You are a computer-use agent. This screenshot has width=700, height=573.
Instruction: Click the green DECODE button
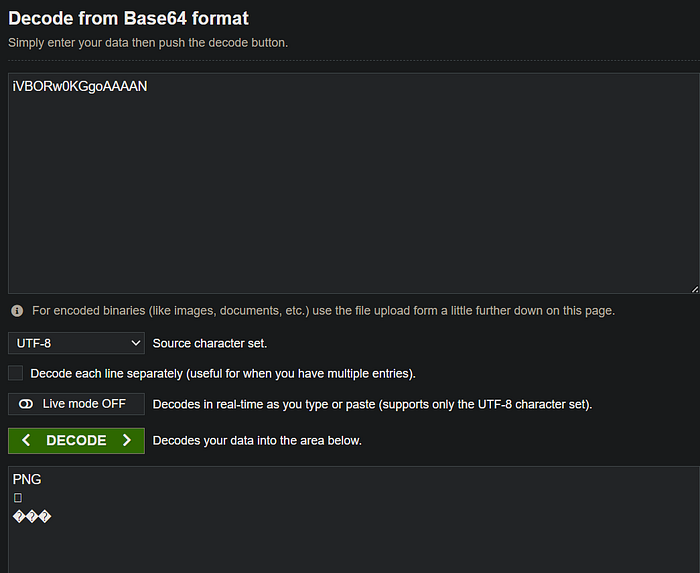point(76,440)
